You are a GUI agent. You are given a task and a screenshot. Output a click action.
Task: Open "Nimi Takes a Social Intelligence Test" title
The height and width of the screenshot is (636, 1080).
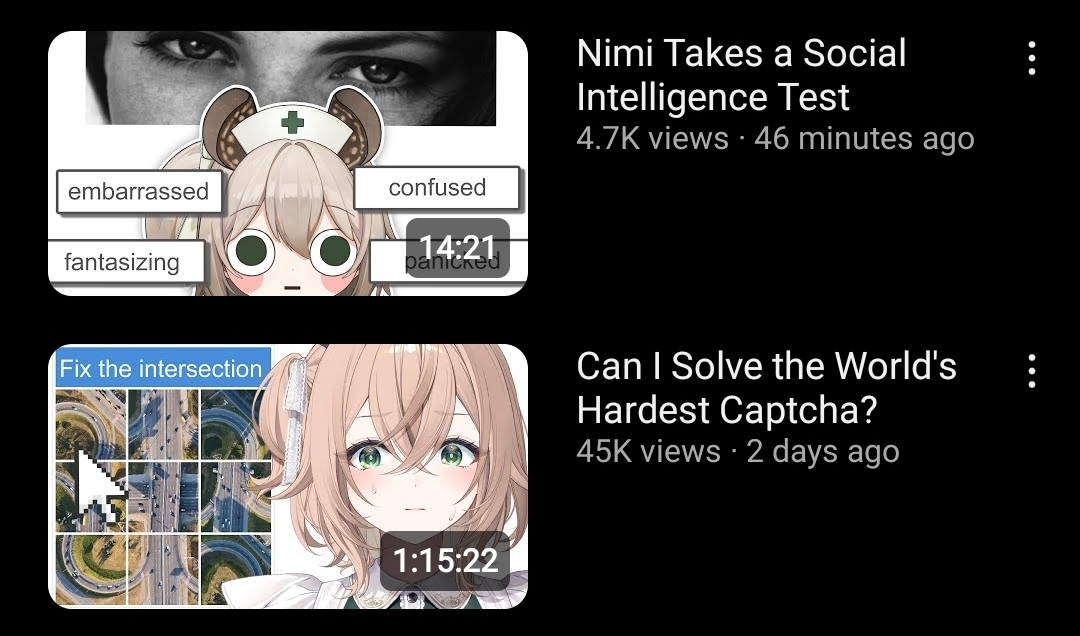pyautogui.click(x=741, y=74)
